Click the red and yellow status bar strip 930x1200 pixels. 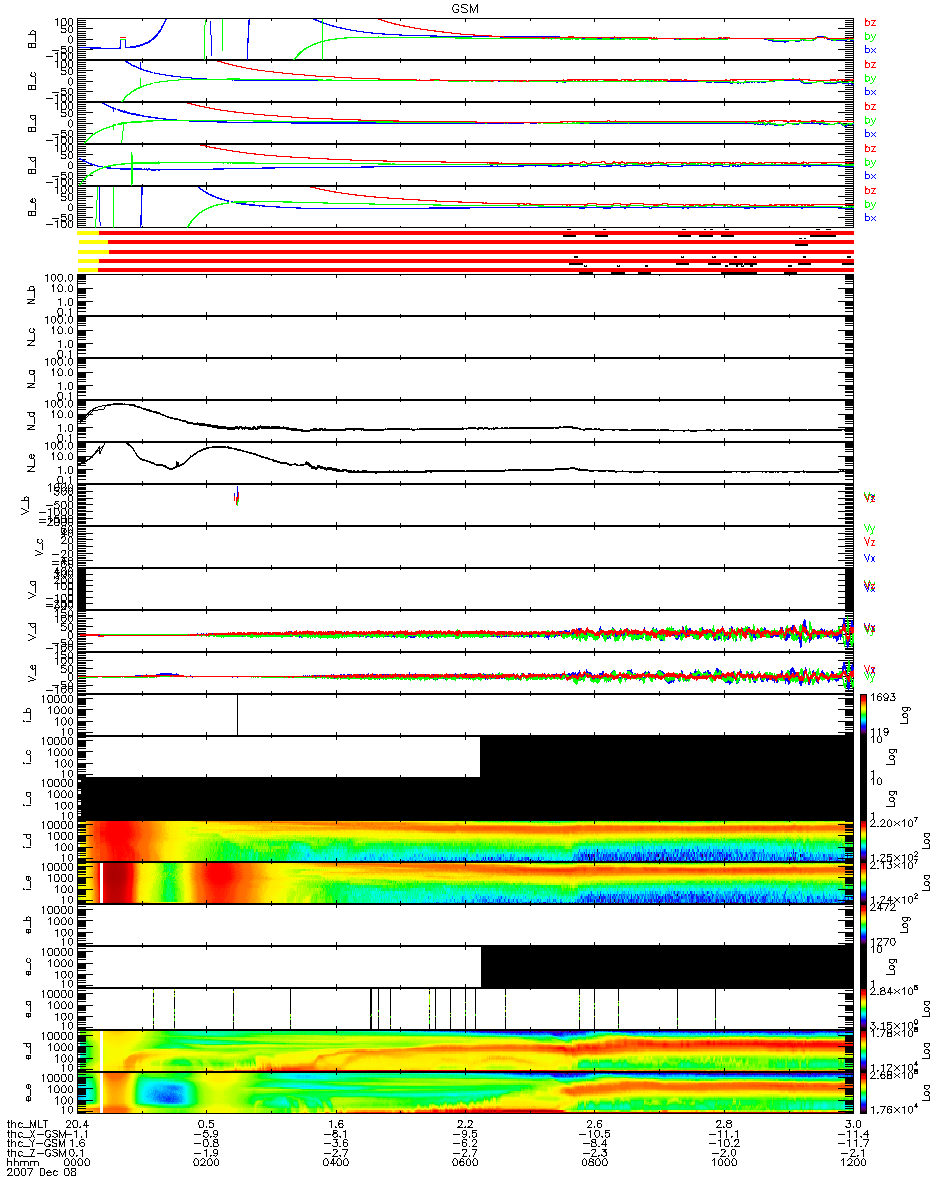[467, 251]
